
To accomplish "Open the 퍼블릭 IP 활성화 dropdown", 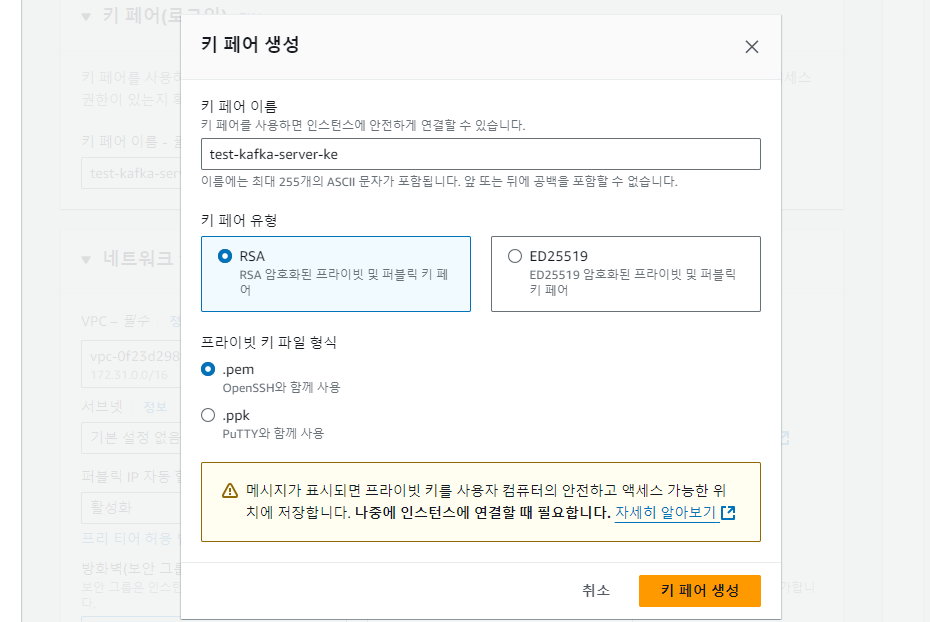I will [x=130, y=507].
